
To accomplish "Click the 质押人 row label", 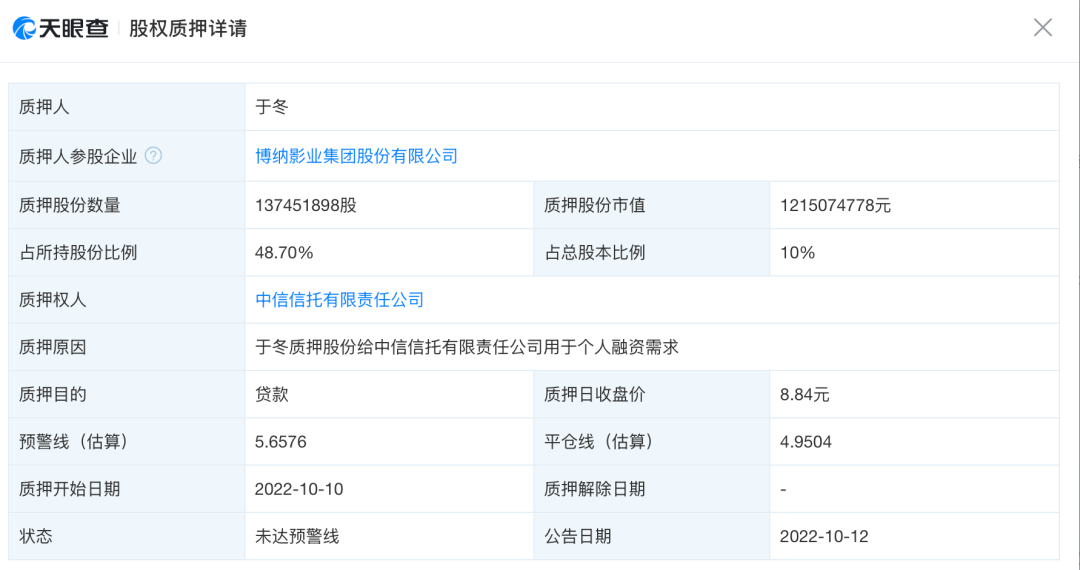I will (x=44, y=107).
